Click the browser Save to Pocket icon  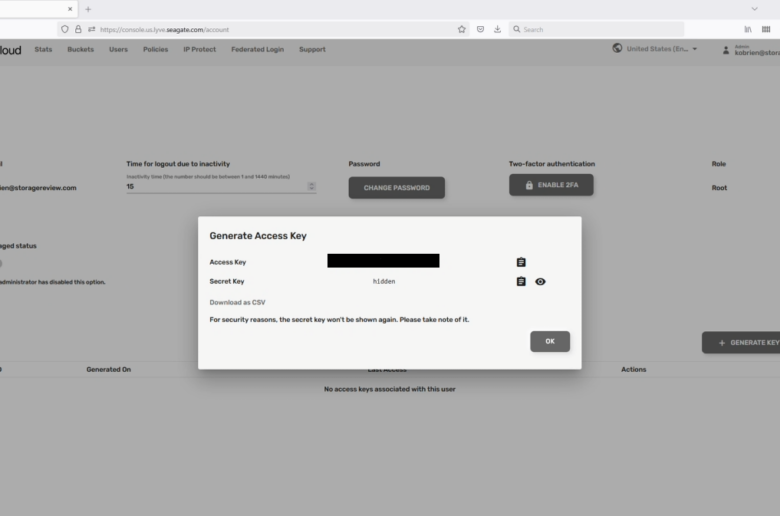coord(480,29)
